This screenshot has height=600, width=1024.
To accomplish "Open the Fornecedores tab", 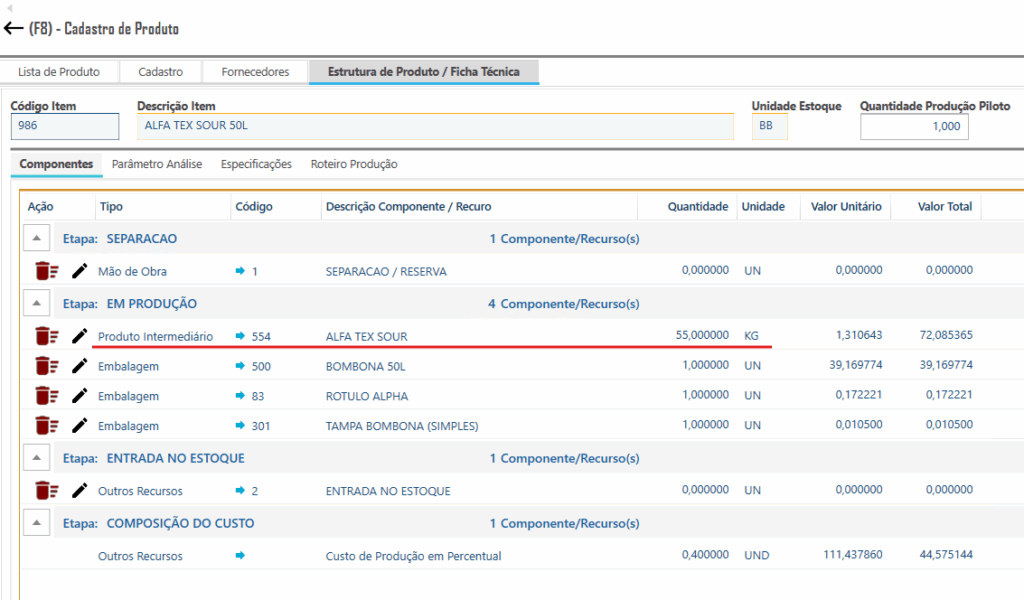I will click(255, 72).
